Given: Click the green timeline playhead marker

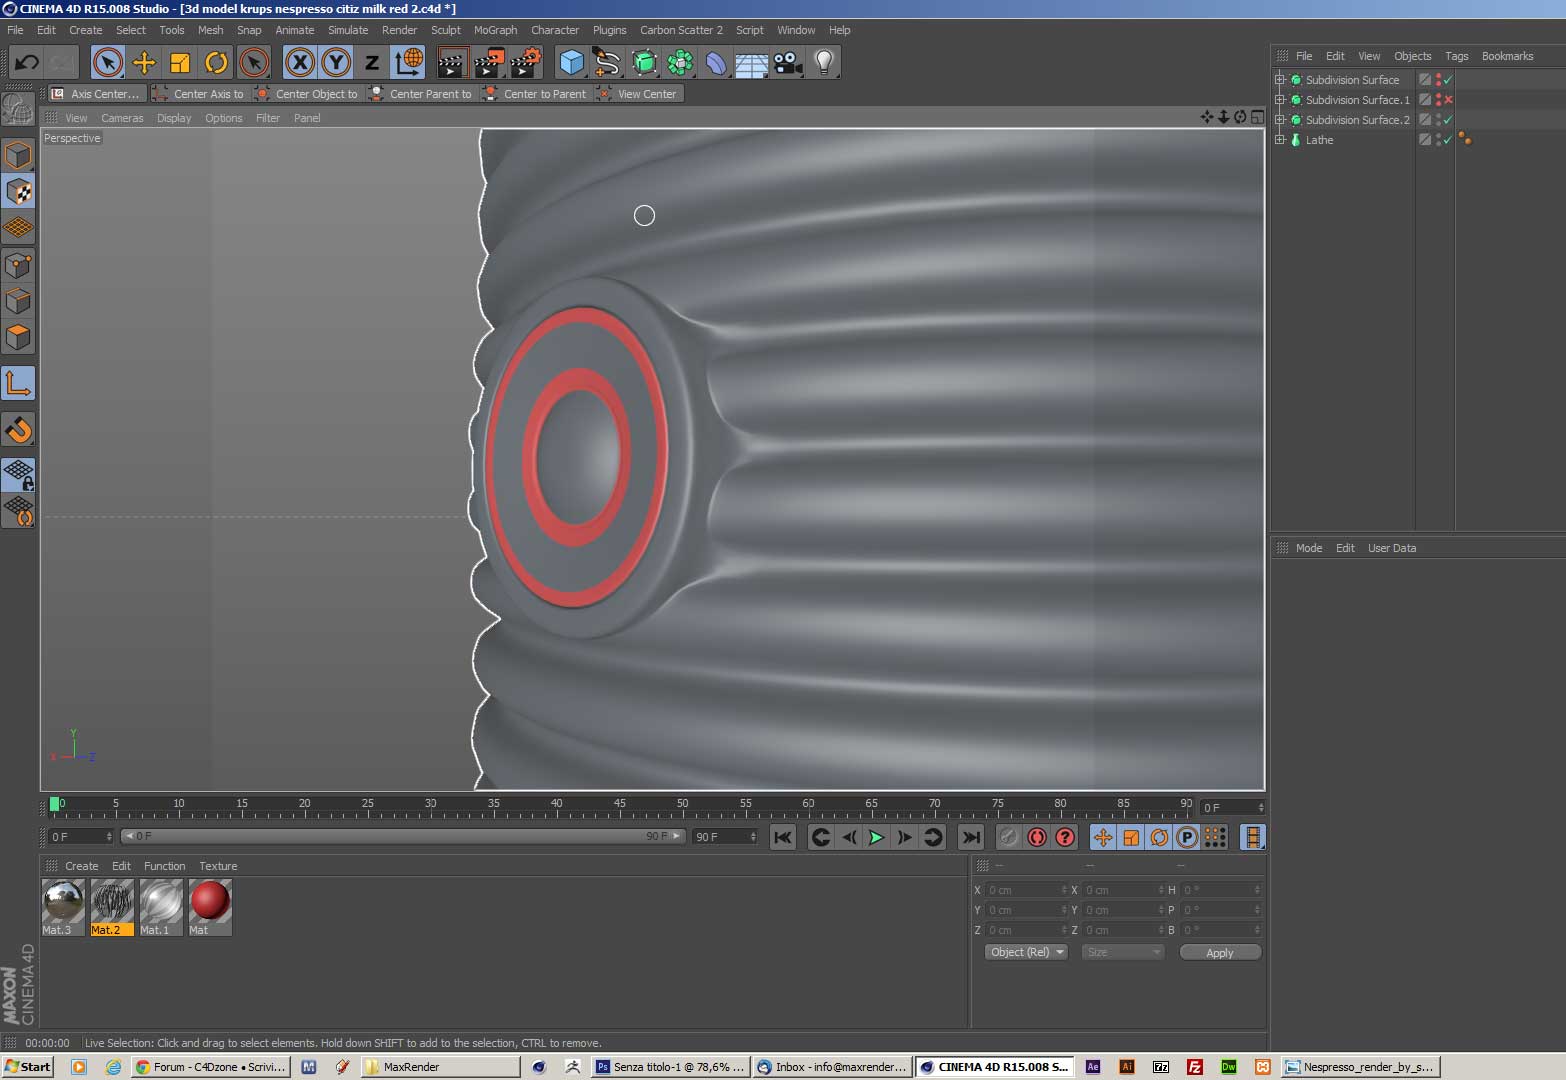Looking at the screenshot, I should click(55, 804).
